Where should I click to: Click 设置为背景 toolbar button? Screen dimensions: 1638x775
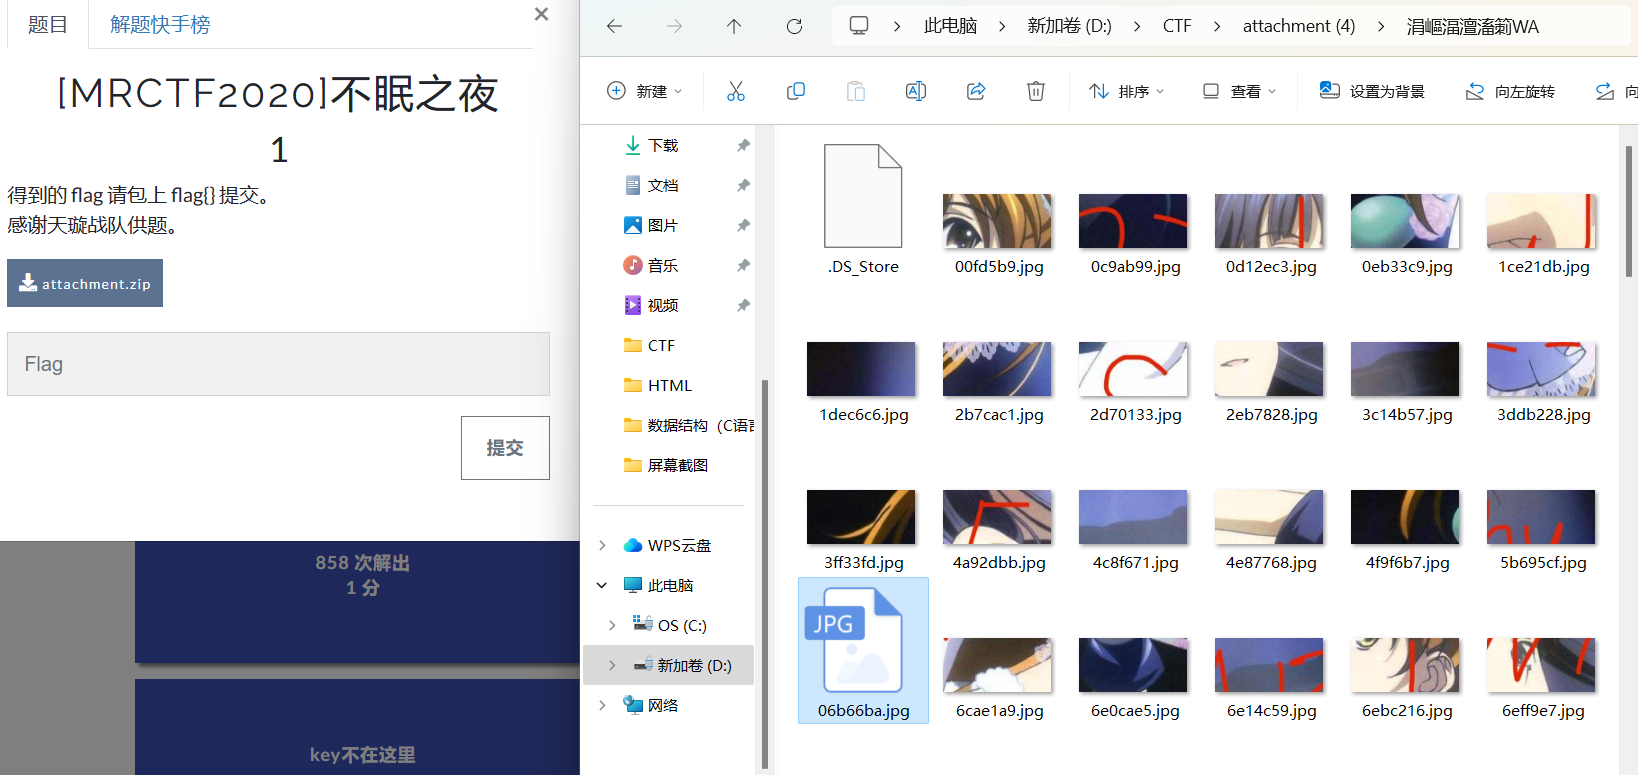pyautogui.click(x=1372, y=91)
